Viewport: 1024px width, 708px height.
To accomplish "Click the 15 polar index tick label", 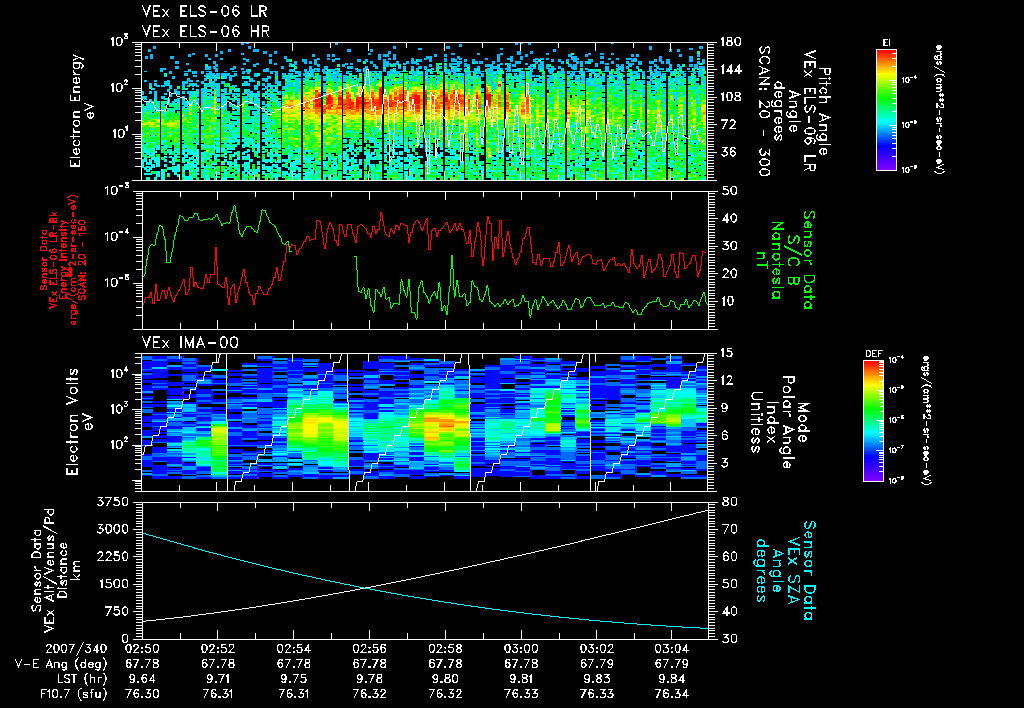I will coord(726,353).
